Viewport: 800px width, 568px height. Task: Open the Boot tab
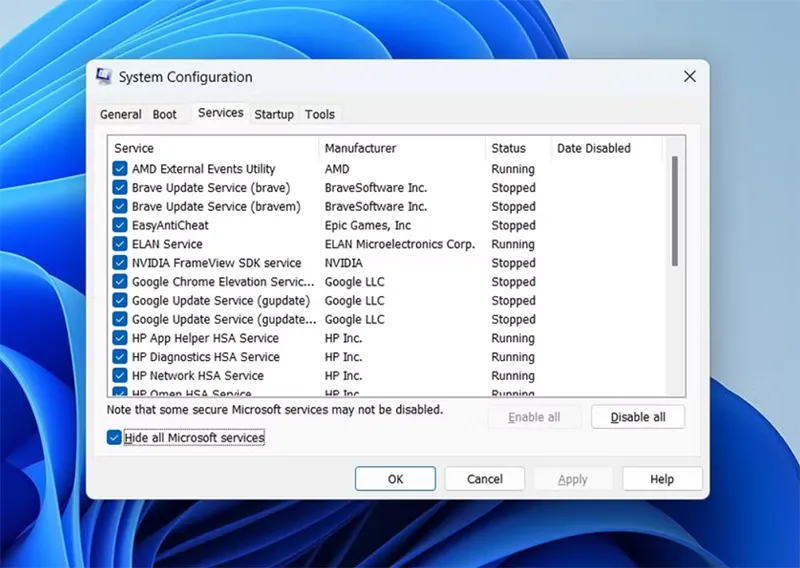(165, 115)
